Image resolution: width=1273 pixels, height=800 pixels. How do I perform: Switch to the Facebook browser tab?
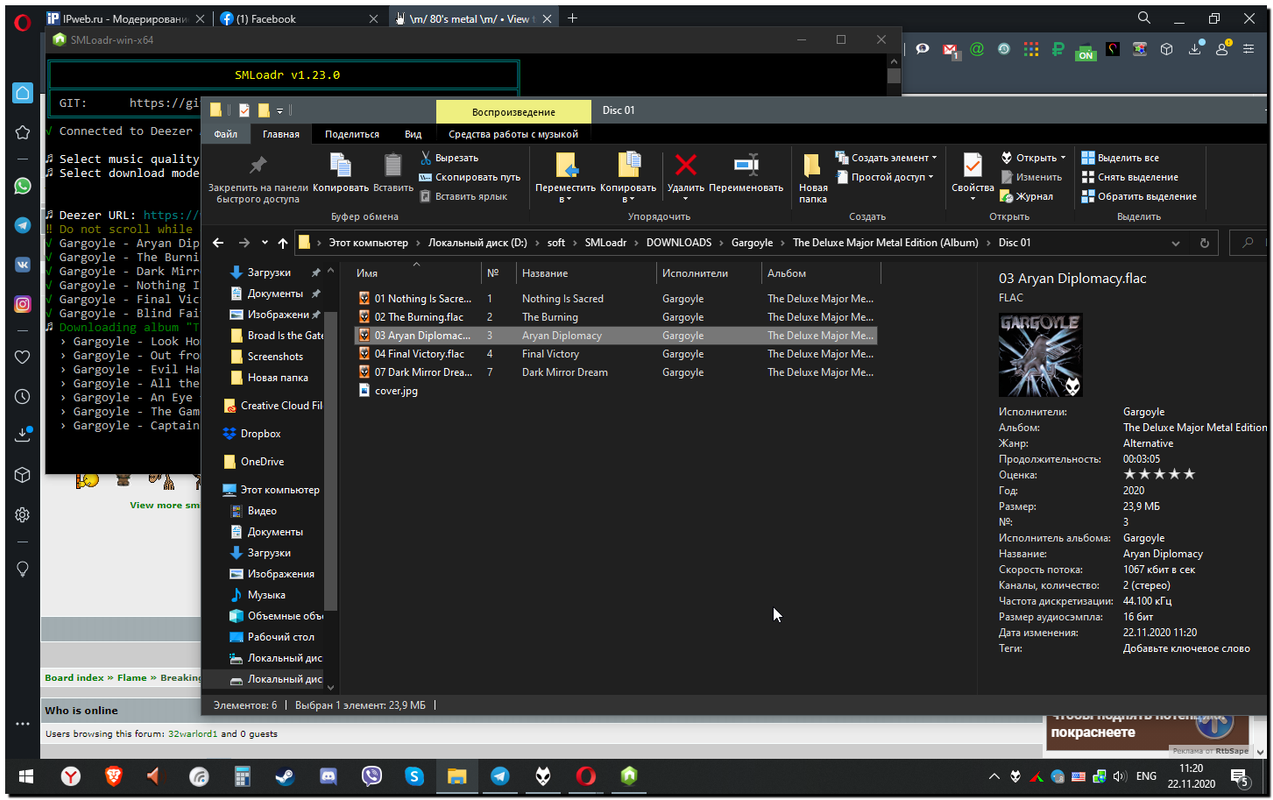(x=300, y=18)
